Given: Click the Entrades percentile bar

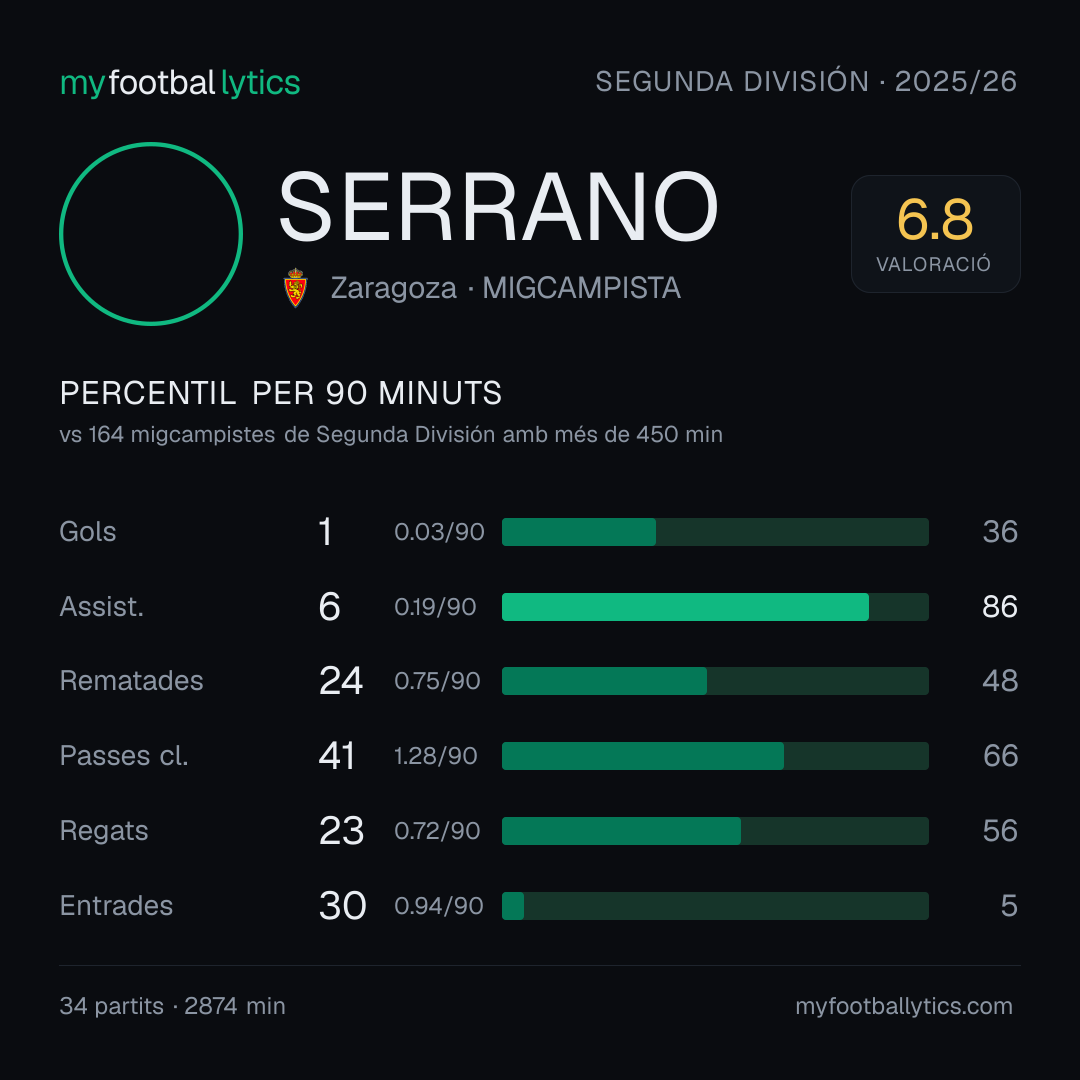Looking at the screenshot, I should 715,906.
